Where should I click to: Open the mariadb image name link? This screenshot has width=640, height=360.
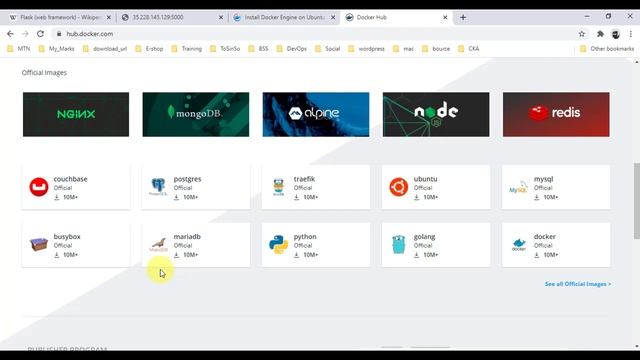point(187,236)
